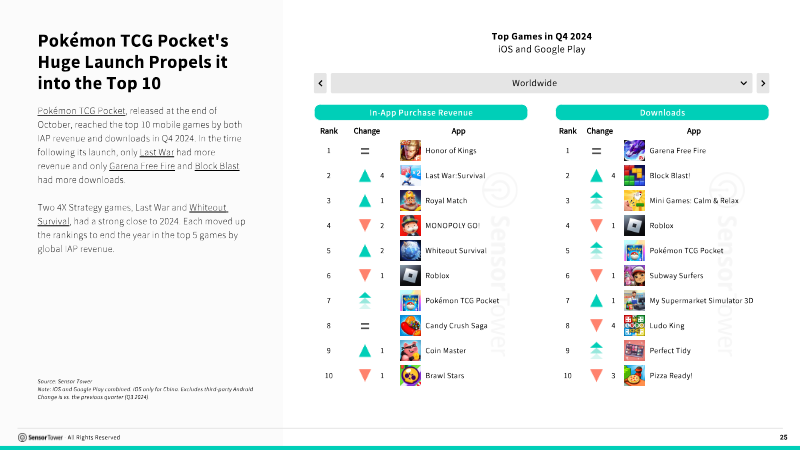The image size is (800, 450).
Task: Open the Worldwide region dropdown
Action: pos(541,83)
